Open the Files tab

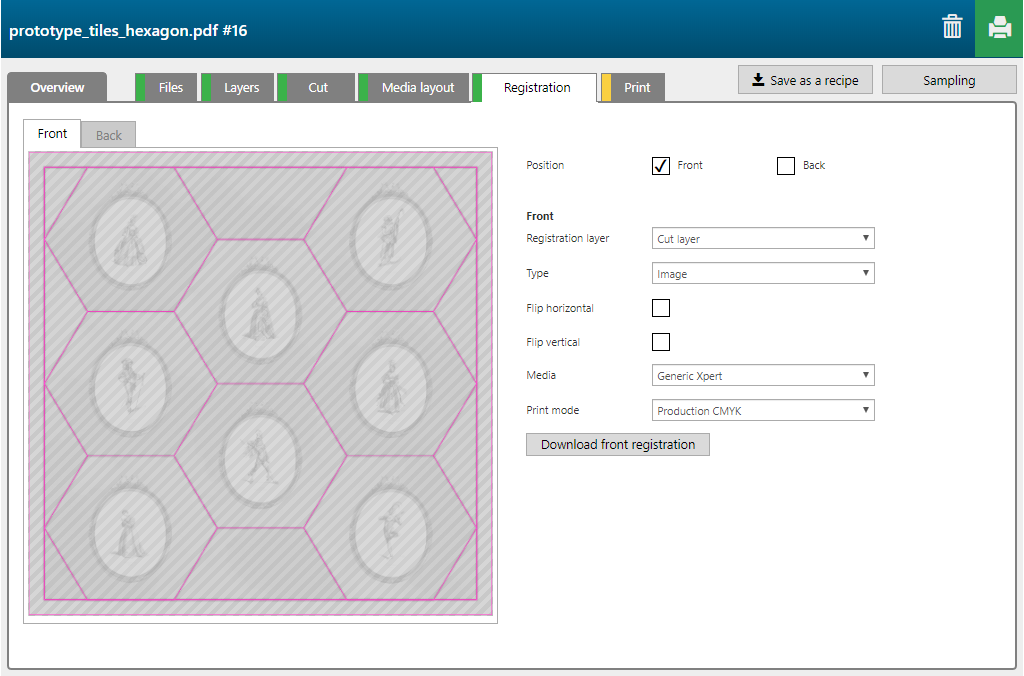click(x=171, y=88)
